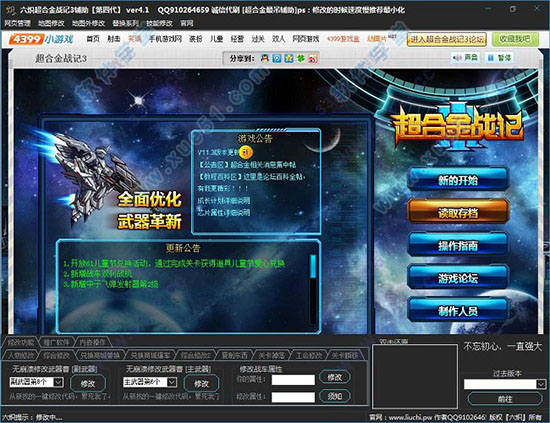
Task: Toggle the 声音 sound button
Action: 465,57
